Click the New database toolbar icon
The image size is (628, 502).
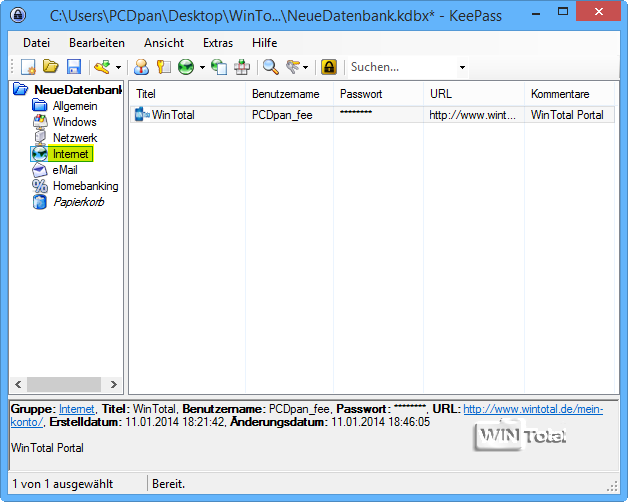[x=28, y=67]
